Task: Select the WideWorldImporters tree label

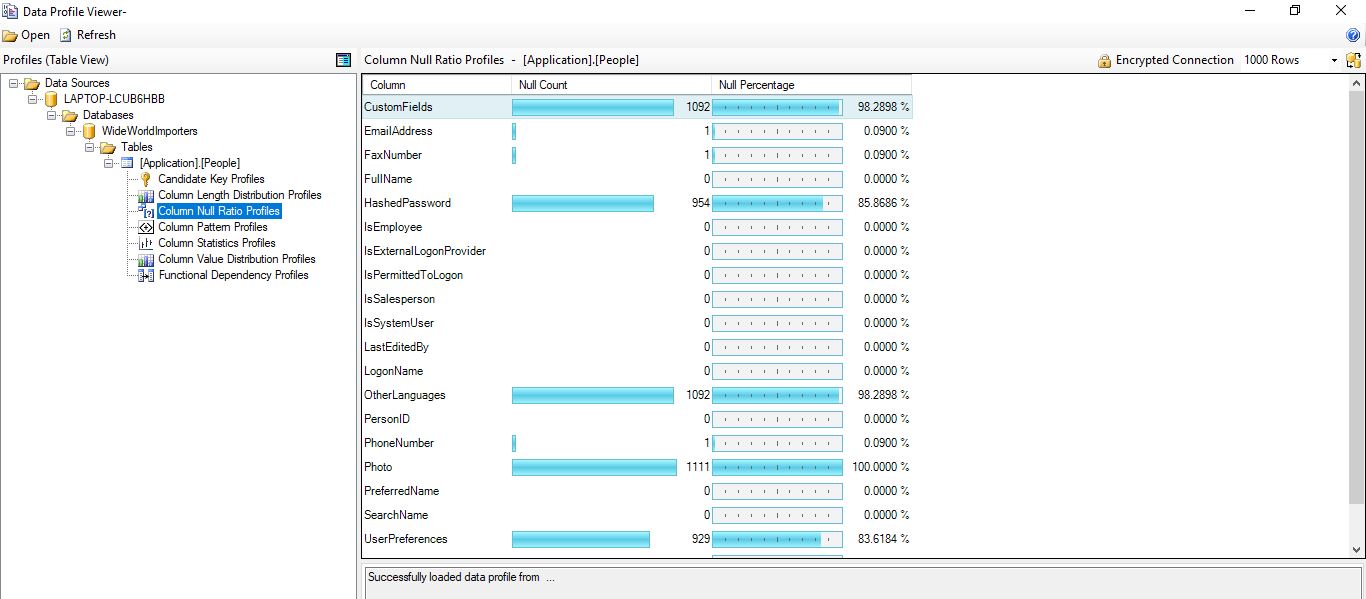Action: click(x=150, y=132)
